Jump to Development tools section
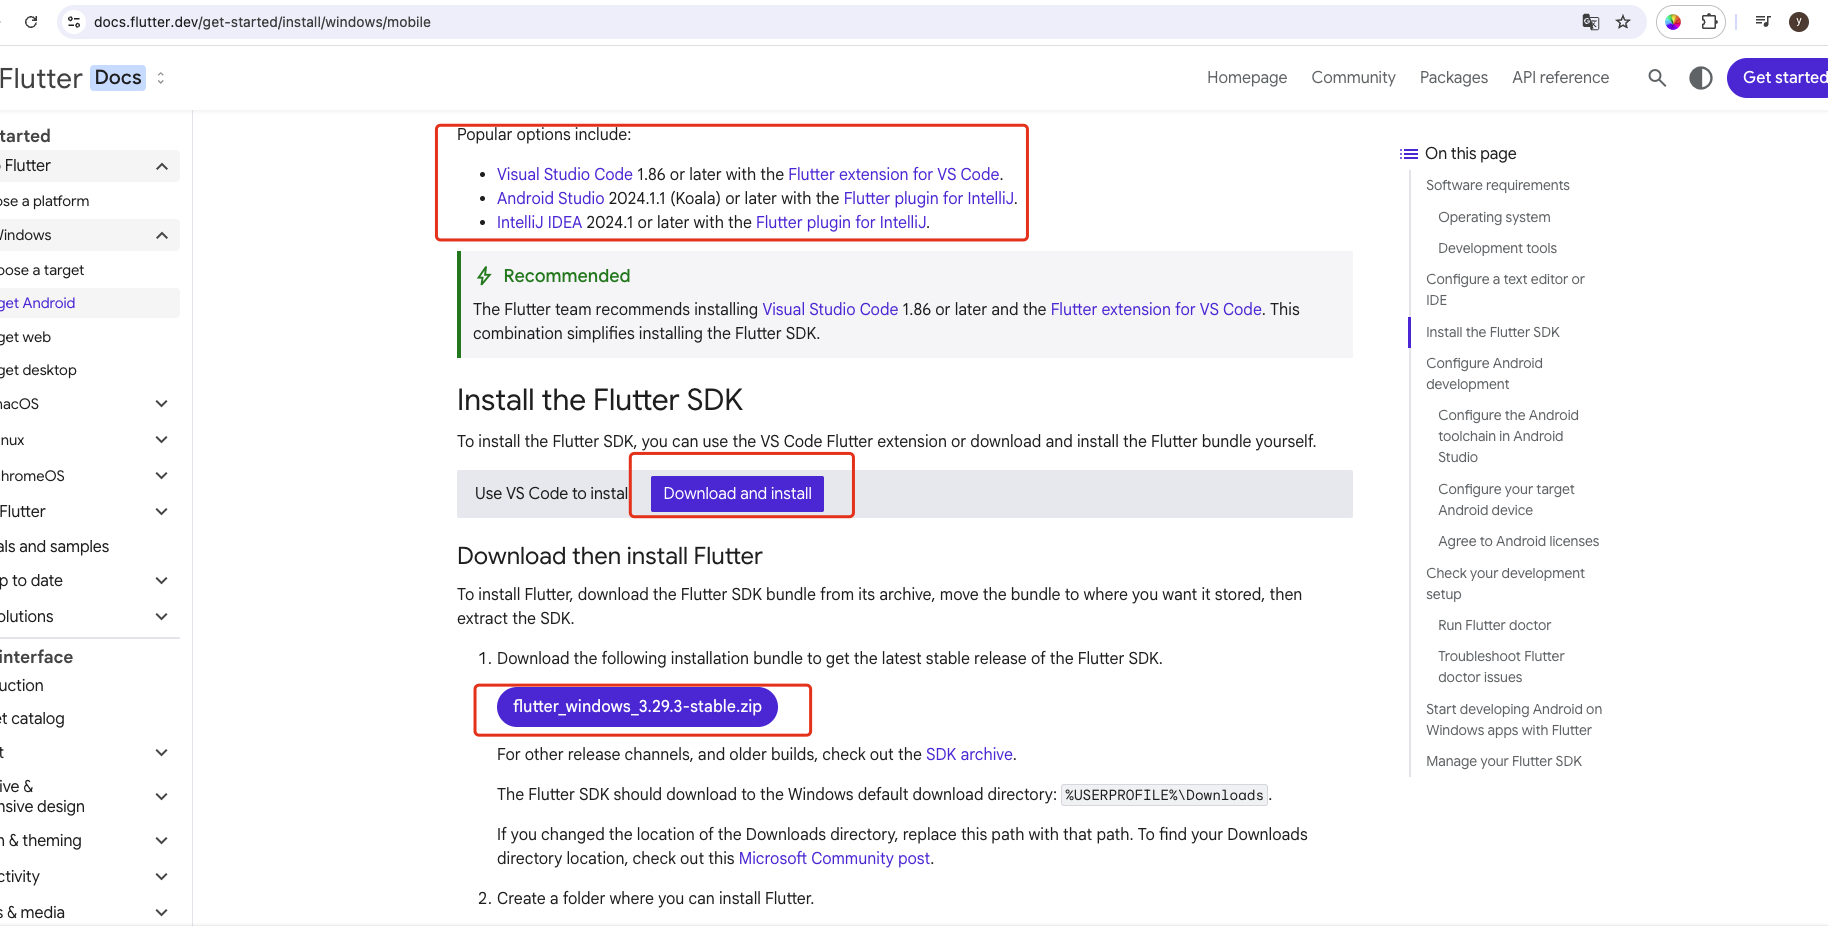Image resolution: width=1828 pixels, height=944 pixels. [1497, 248]
